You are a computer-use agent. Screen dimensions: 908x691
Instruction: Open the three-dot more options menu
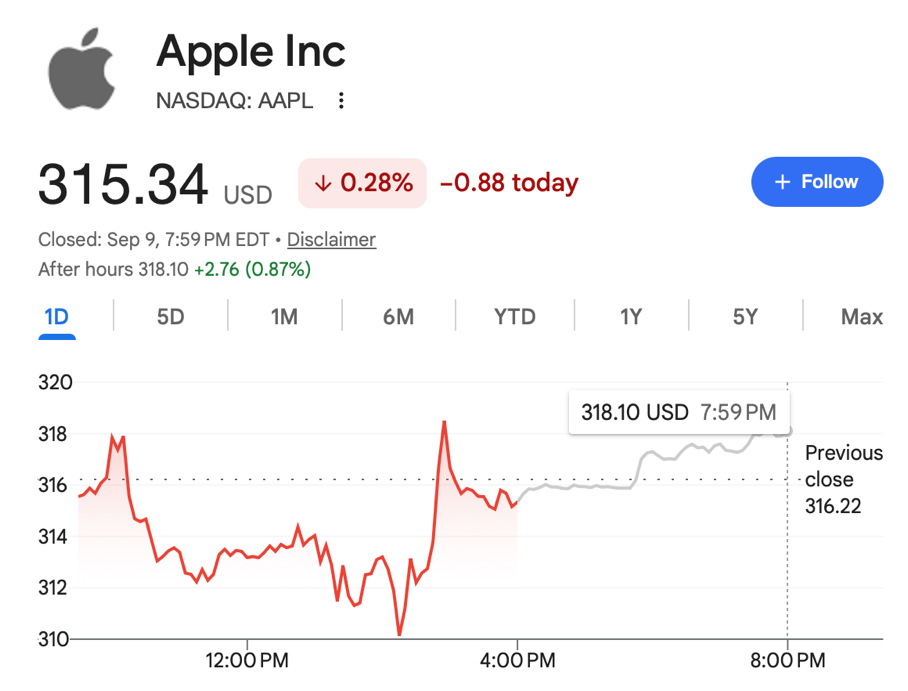[341, 100]
